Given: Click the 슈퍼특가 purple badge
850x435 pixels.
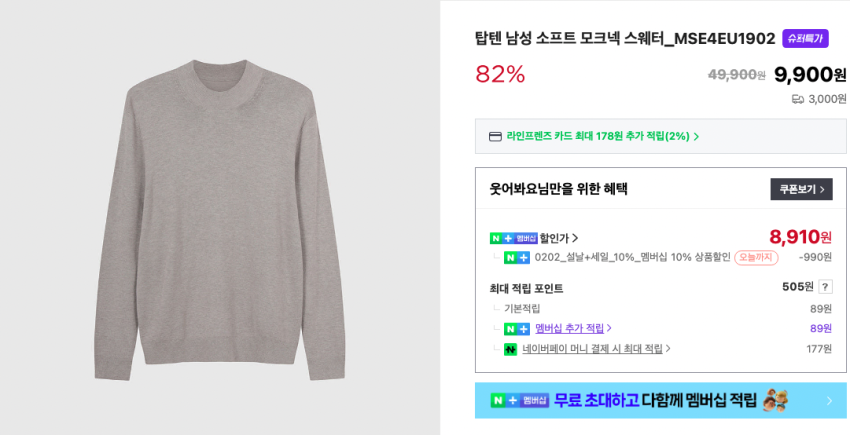Looking at the screenshot, I should (x=805, y=38).
